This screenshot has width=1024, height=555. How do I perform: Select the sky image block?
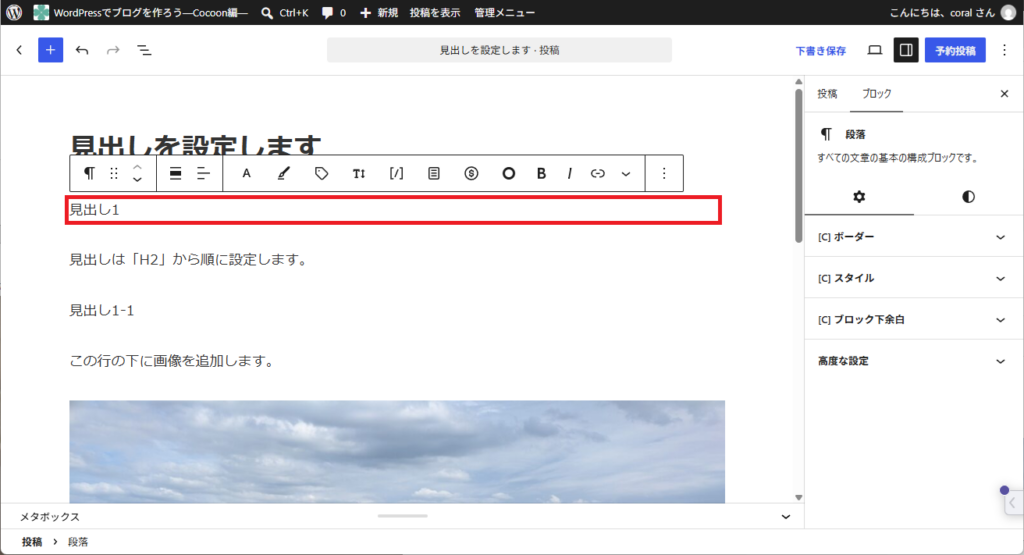[397, 451]
